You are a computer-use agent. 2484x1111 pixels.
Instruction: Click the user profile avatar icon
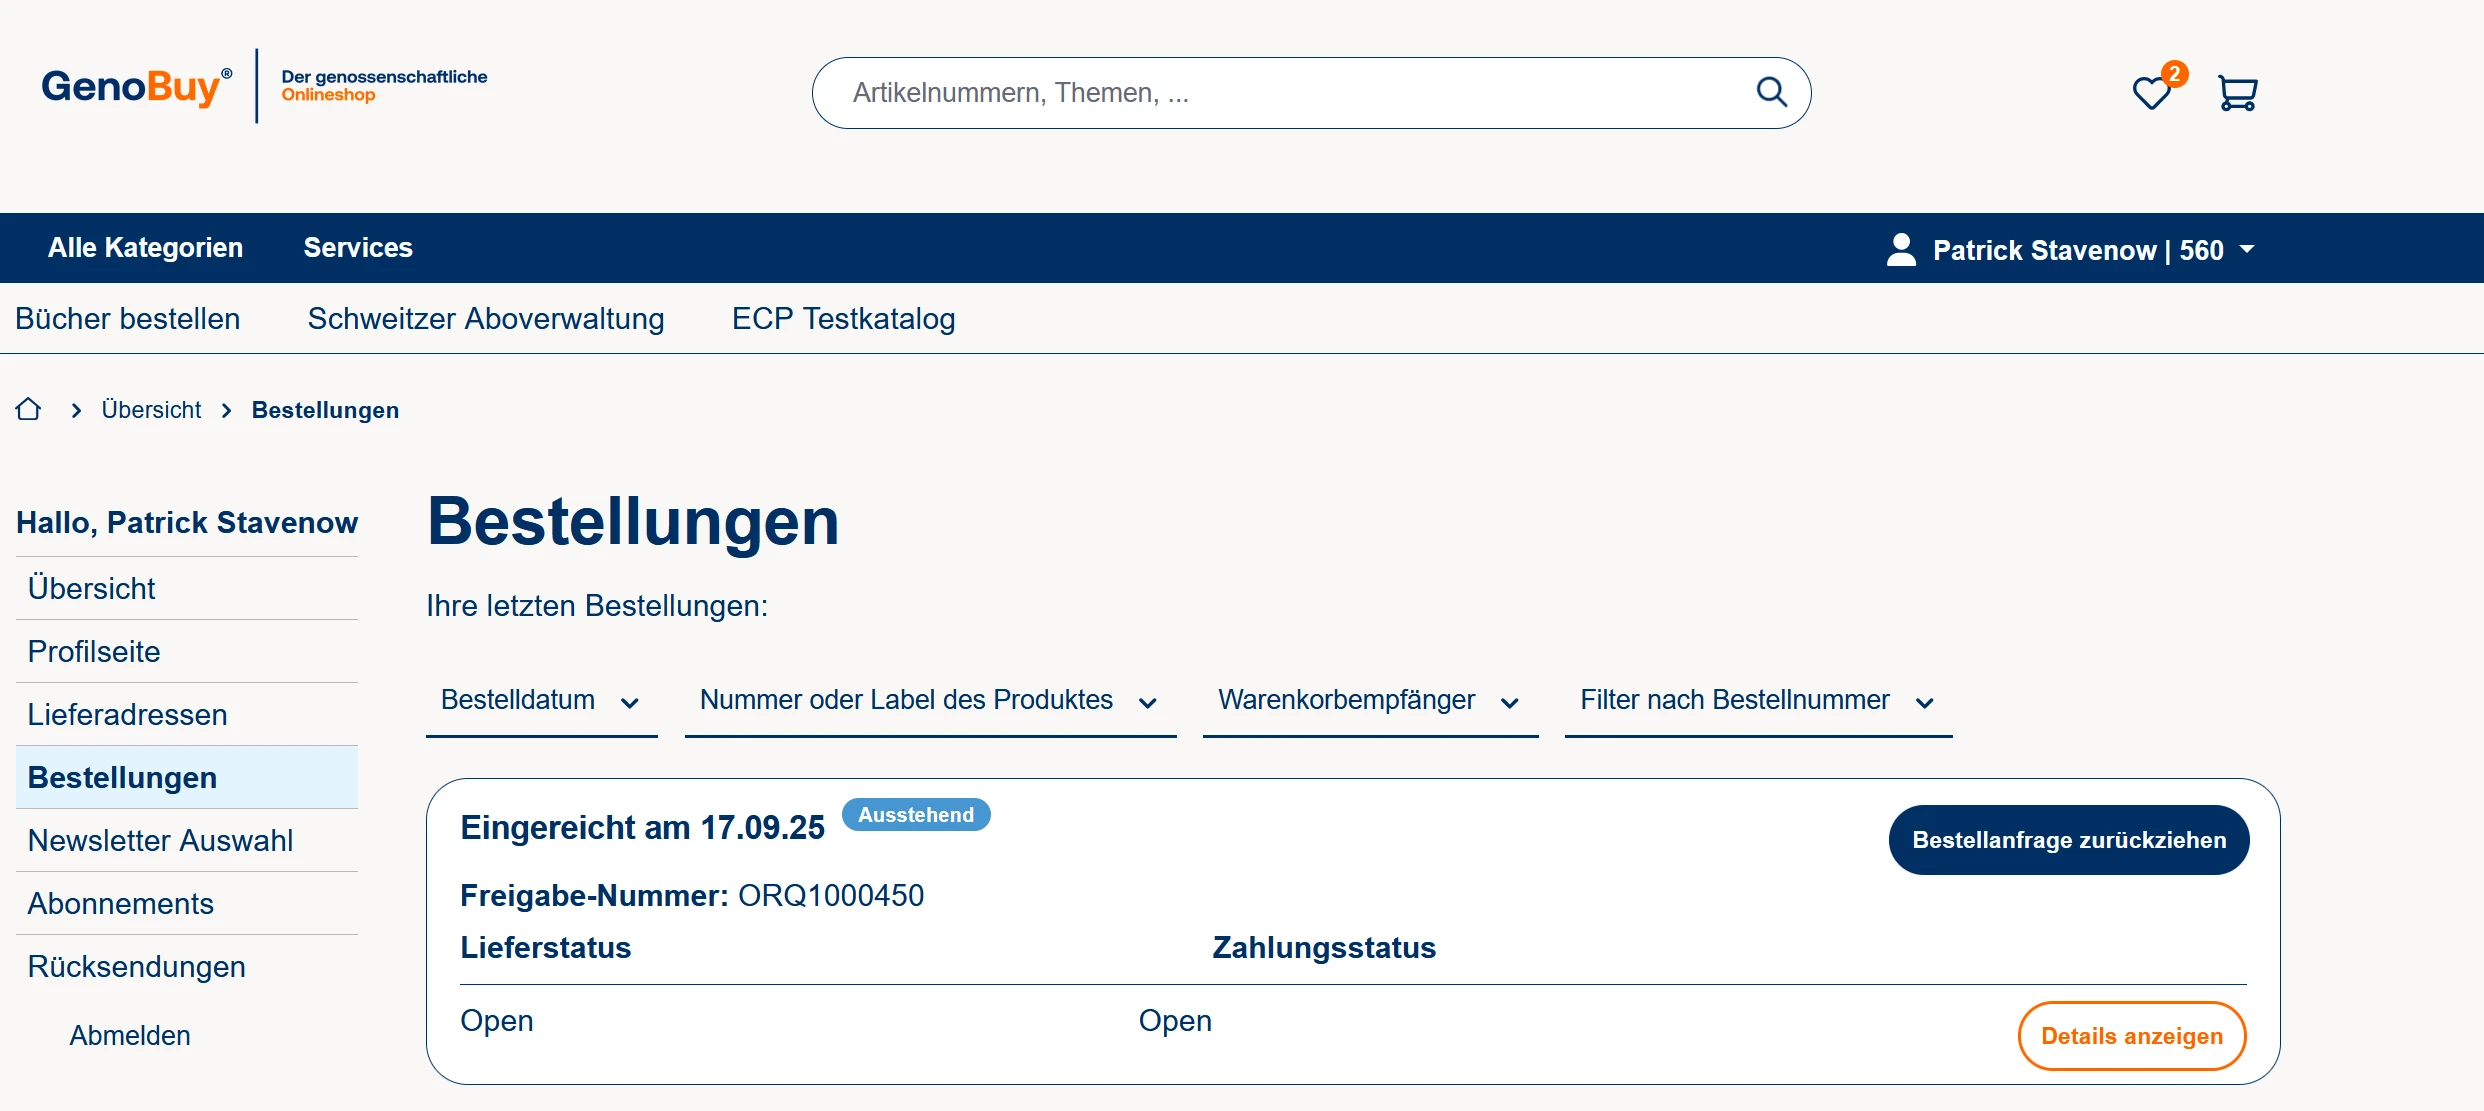click(x=1900, y=249)
